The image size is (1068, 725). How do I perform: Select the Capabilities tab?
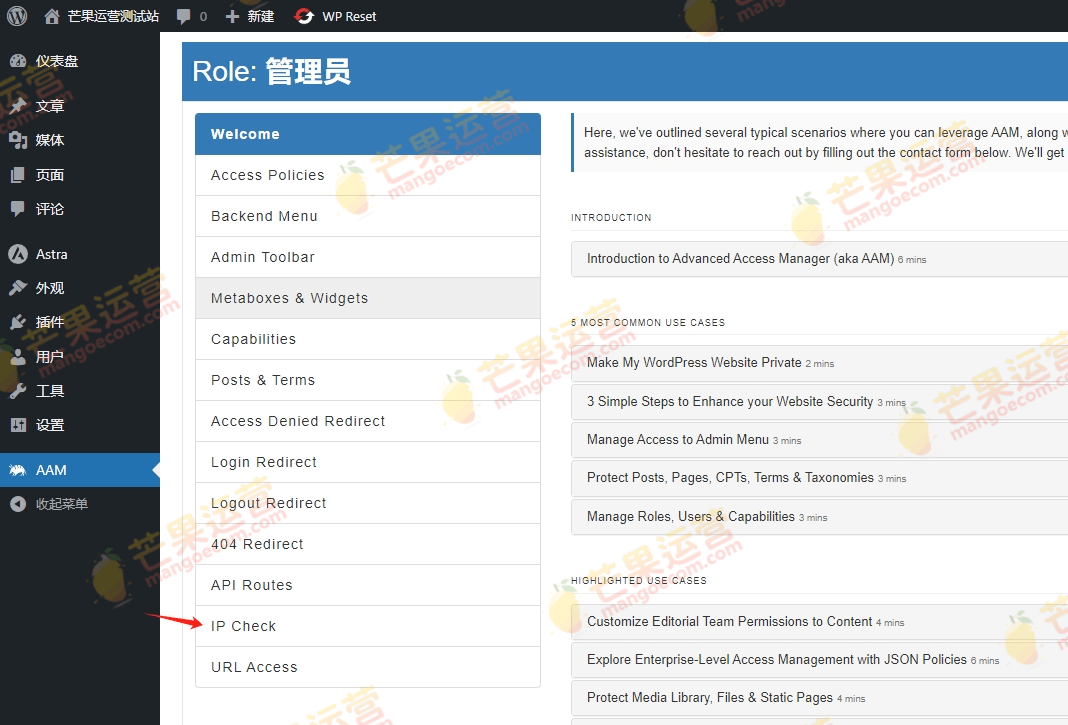coord(254,339)
